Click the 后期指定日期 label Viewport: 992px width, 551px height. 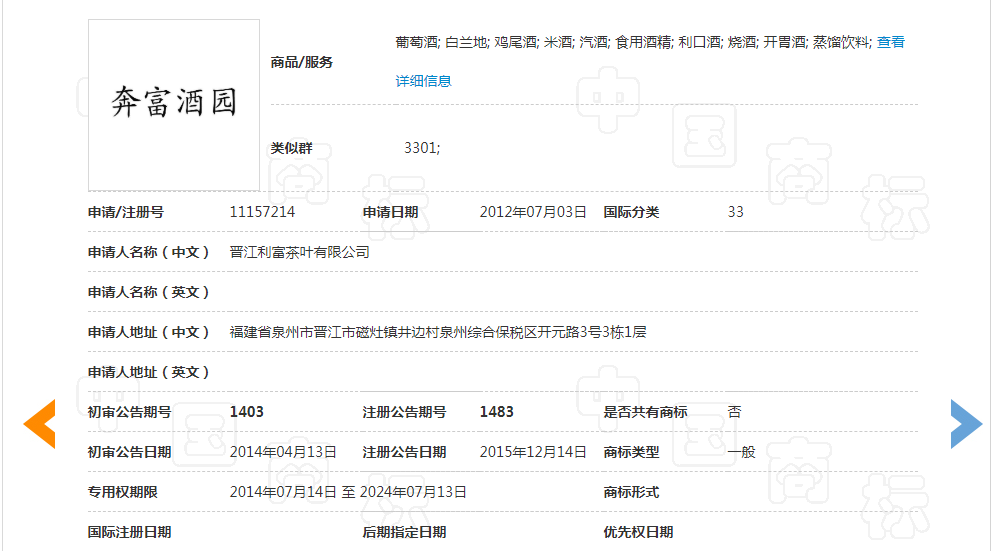coord(404,532)
